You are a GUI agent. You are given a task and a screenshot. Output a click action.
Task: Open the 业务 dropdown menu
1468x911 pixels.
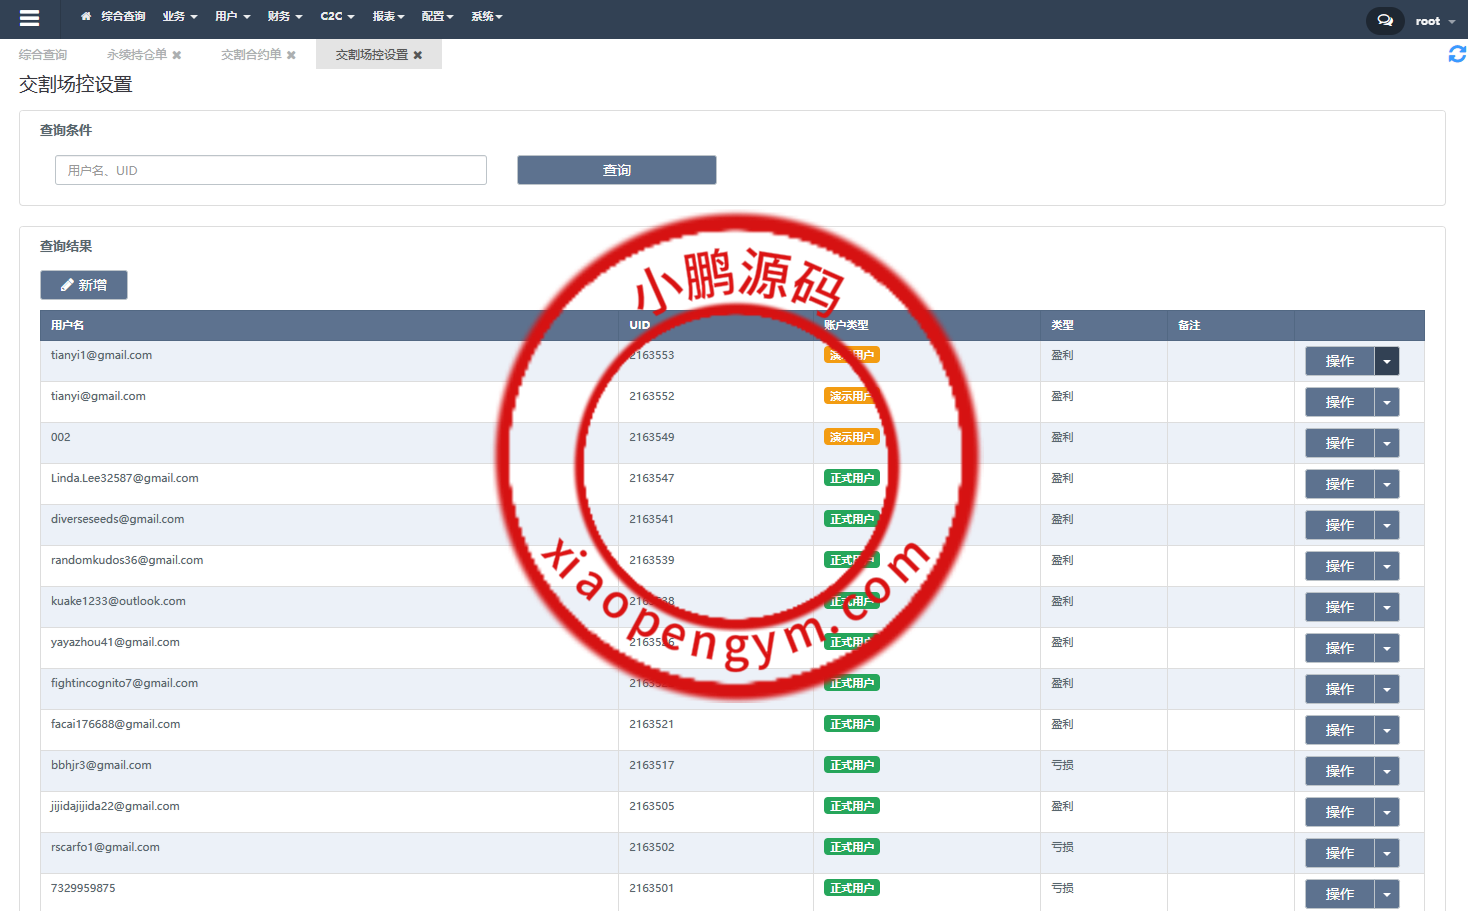click(x=180, y=17)
